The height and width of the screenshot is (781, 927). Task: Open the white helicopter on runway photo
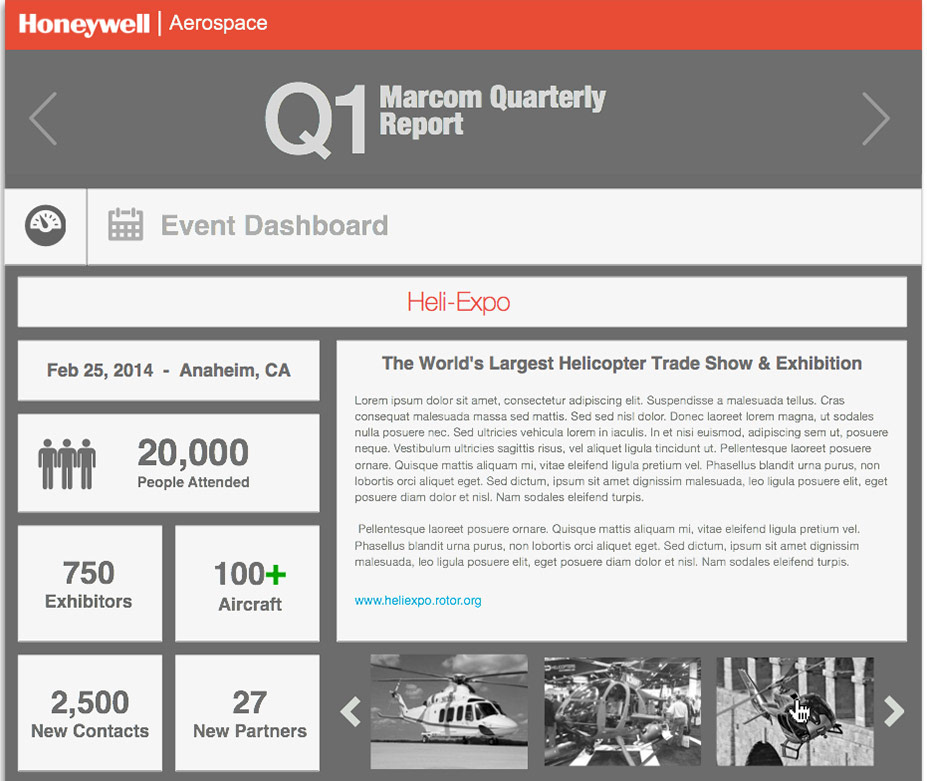coord(449,712)
